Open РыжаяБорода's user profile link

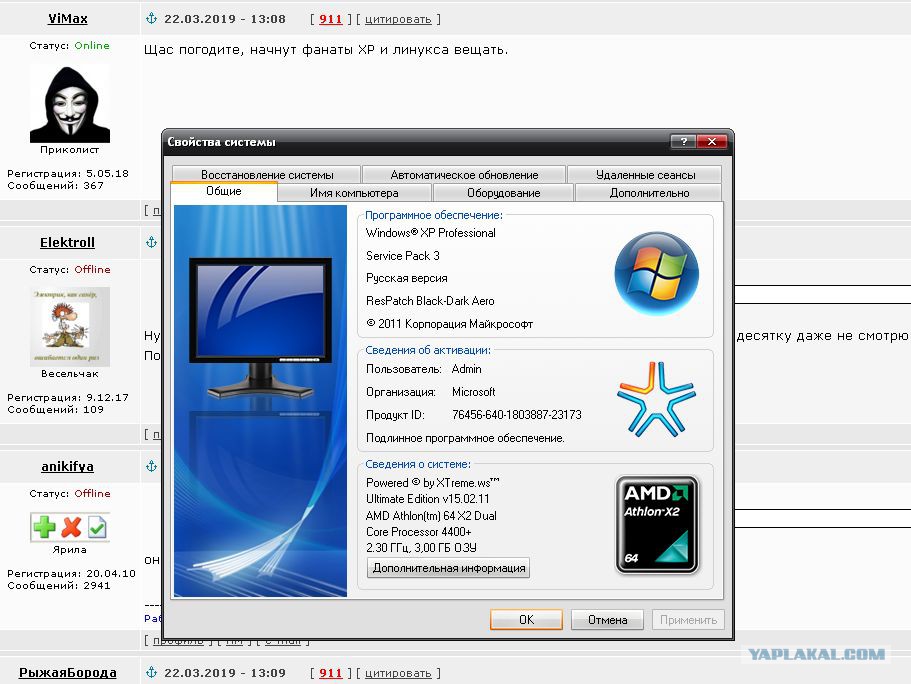[x=67, y=672]
